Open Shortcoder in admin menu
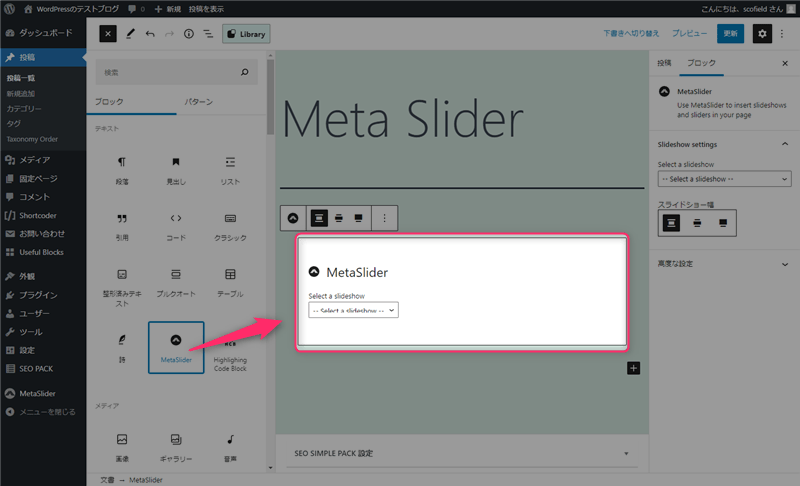This screenshot has width=800, height=486. (43, 215)
